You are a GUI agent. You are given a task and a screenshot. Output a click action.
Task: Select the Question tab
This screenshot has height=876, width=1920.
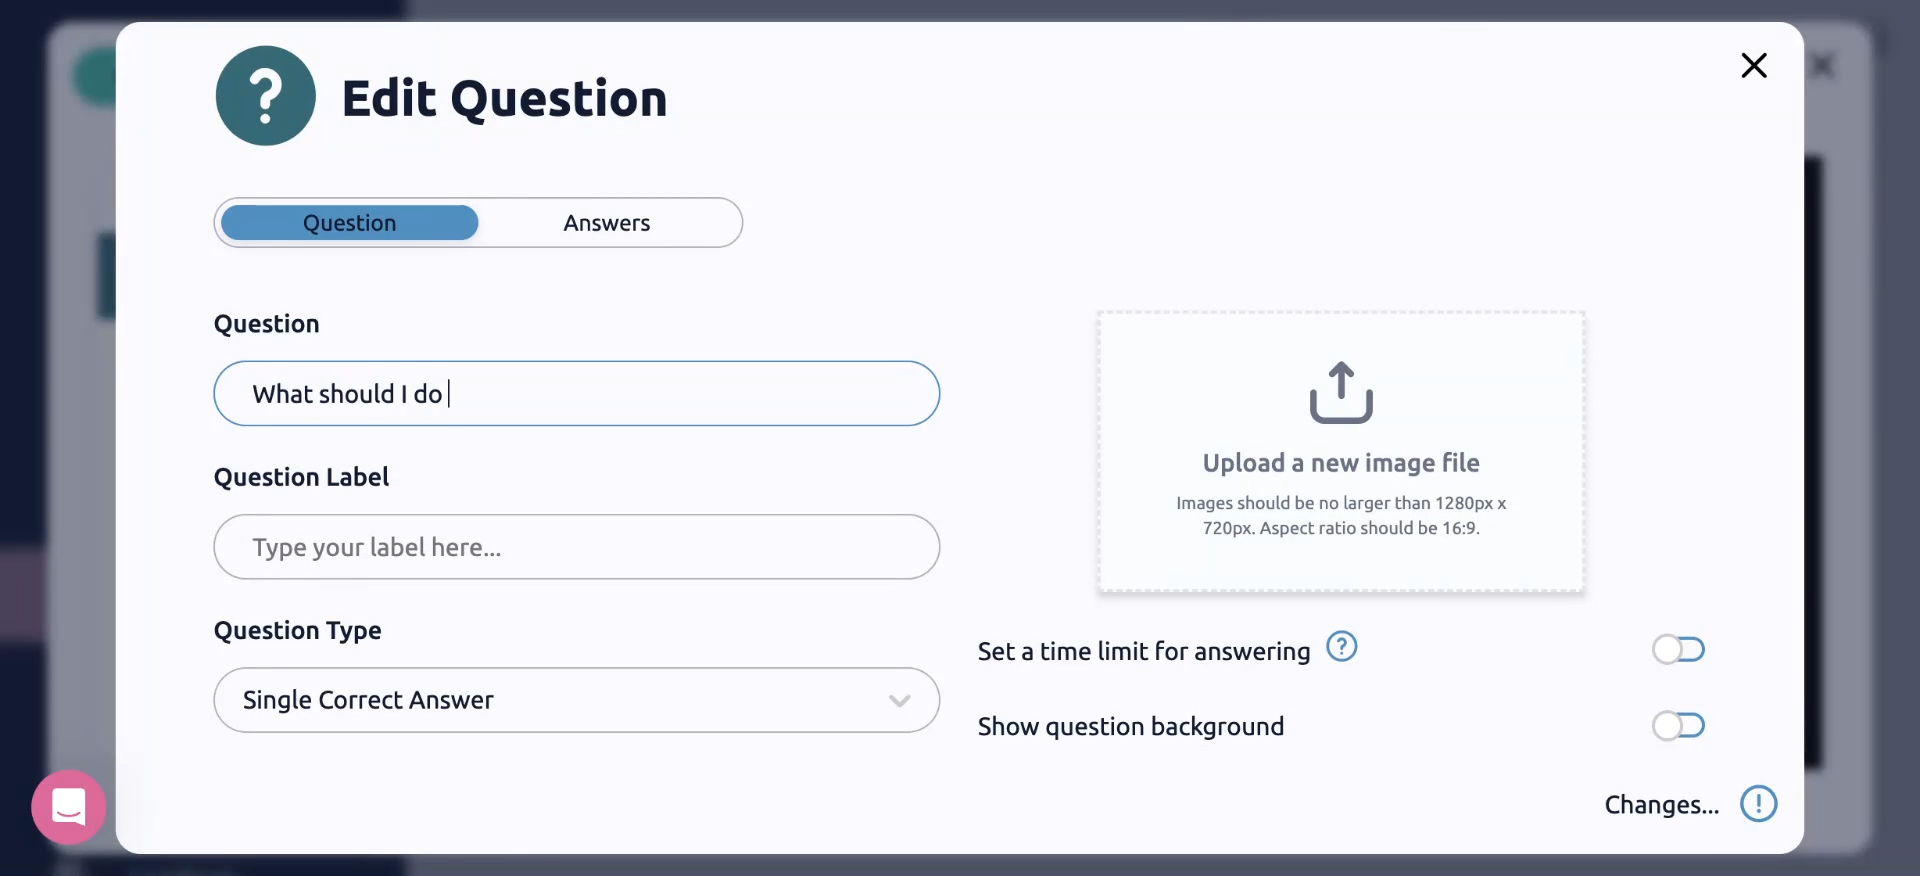tap(349, 223)
